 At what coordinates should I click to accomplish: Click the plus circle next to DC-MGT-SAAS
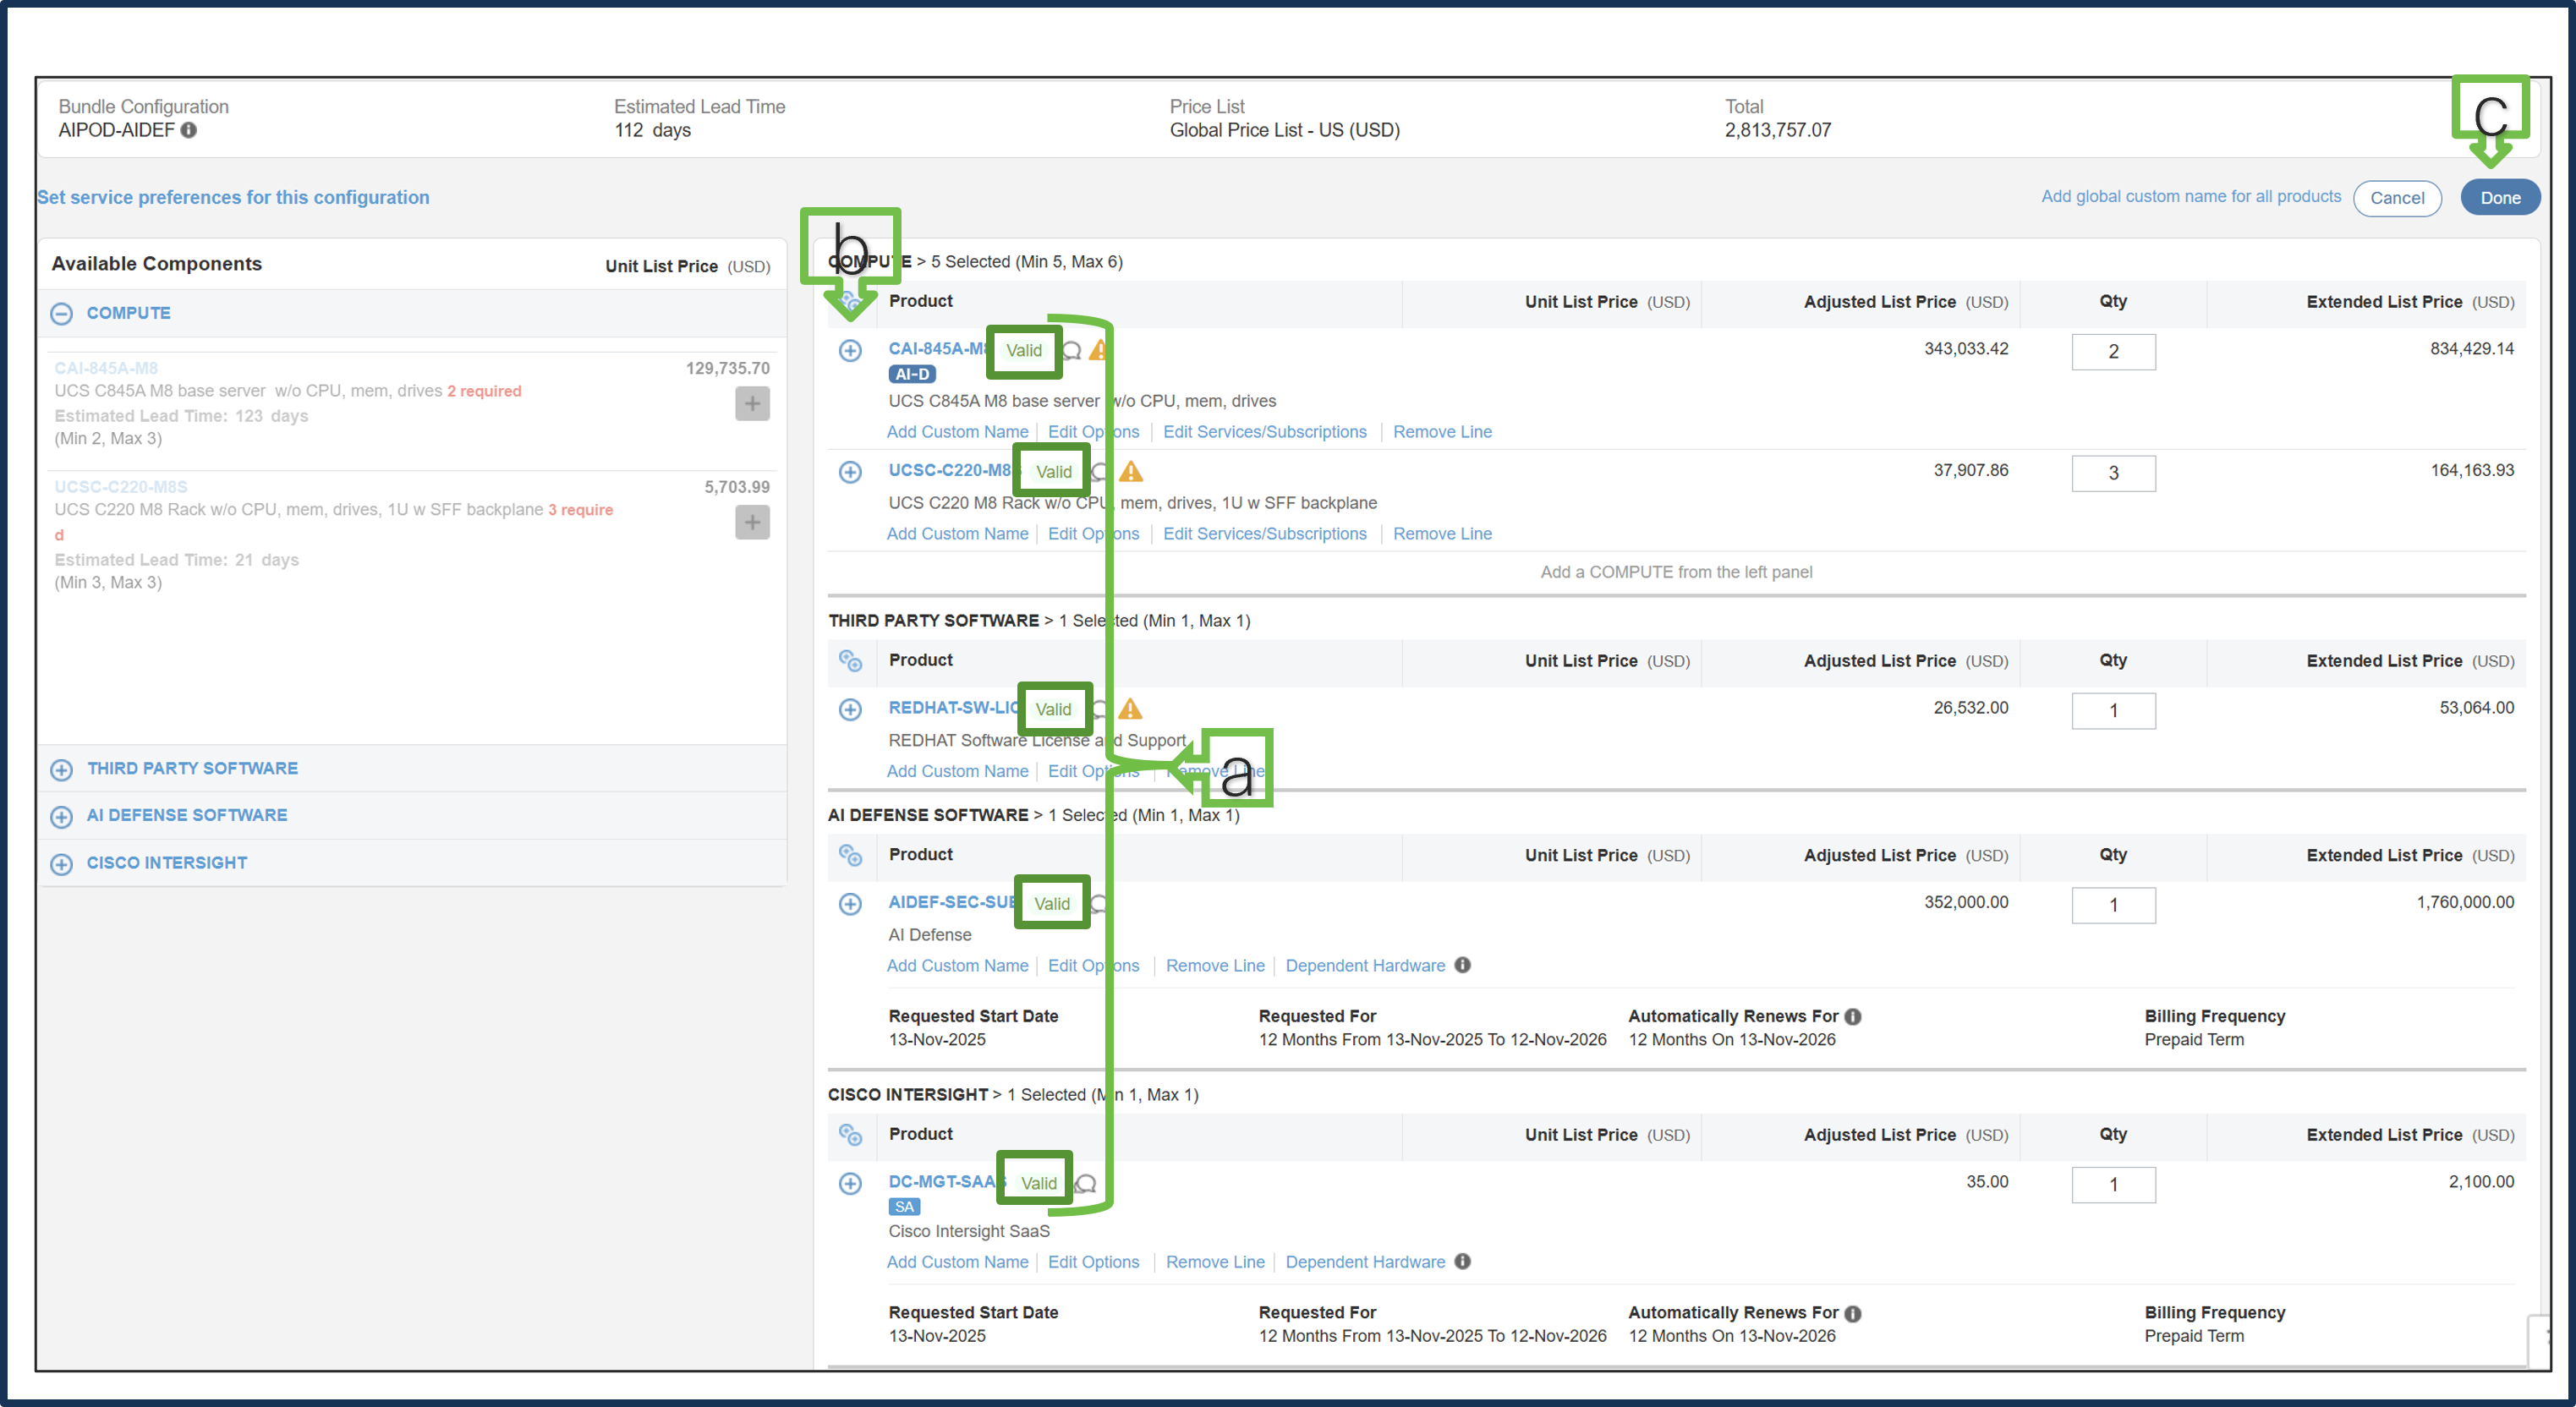point(850,1183)
